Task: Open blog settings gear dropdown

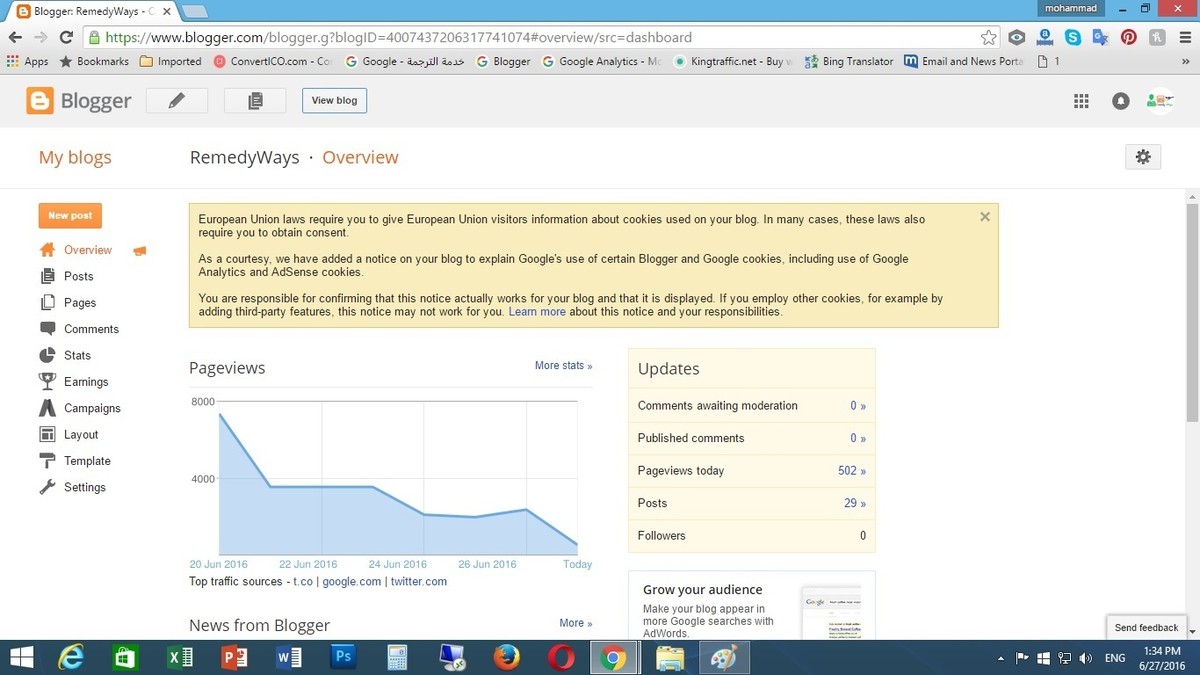Action: 1143,157
